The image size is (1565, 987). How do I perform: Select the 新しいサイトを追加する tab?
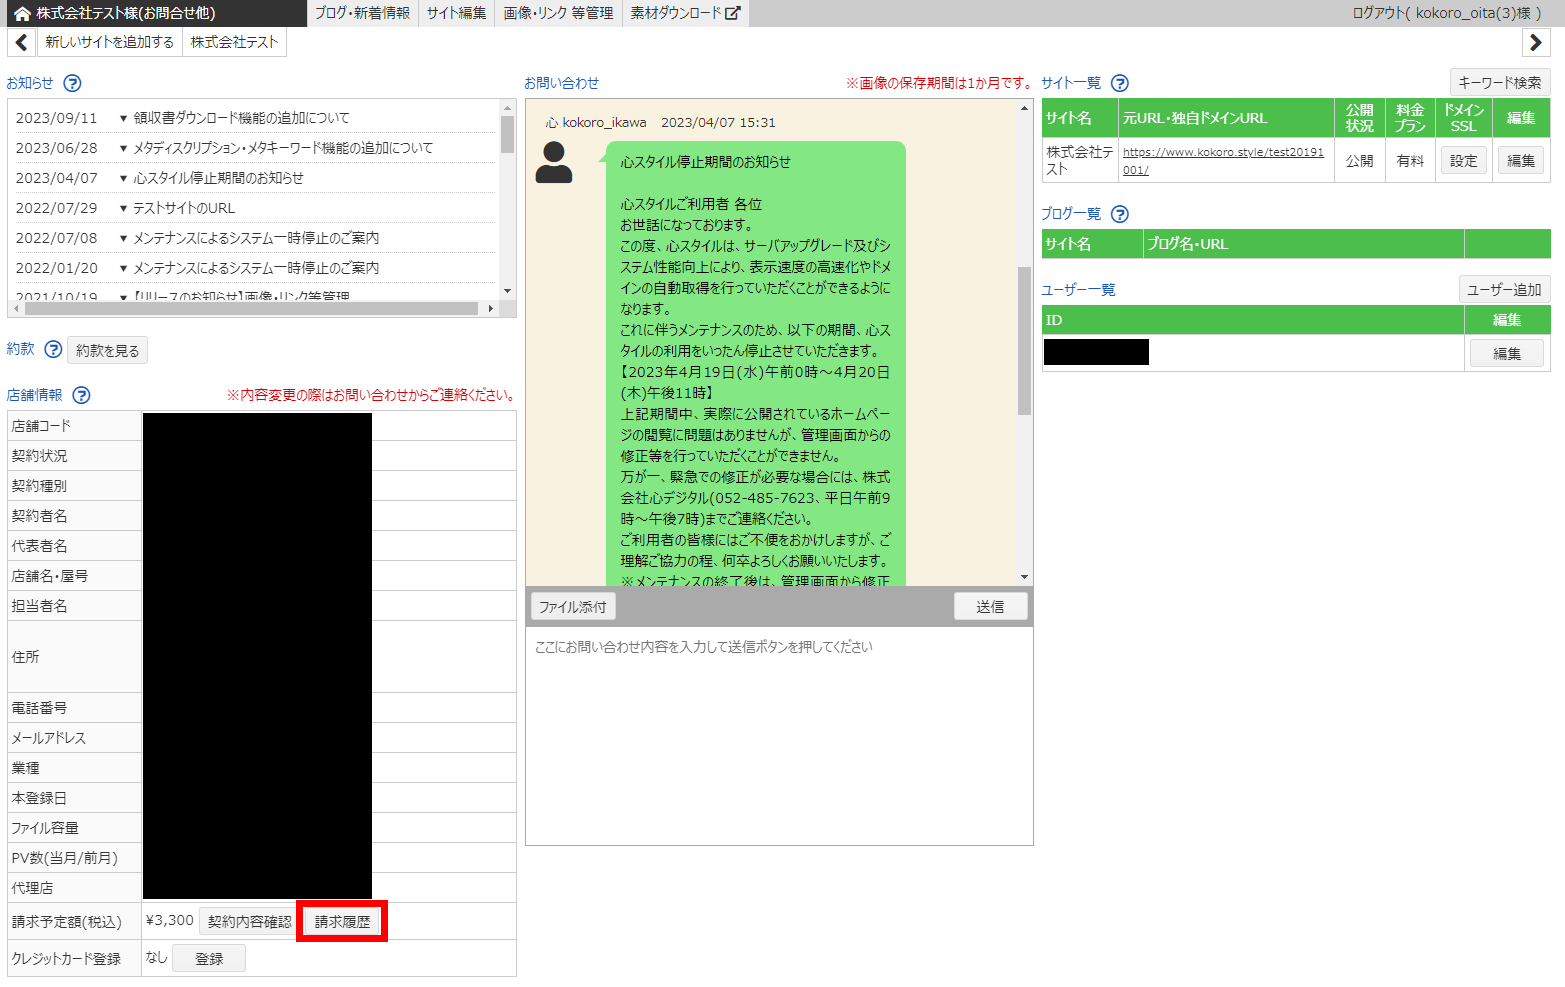[x=110, y=42]
